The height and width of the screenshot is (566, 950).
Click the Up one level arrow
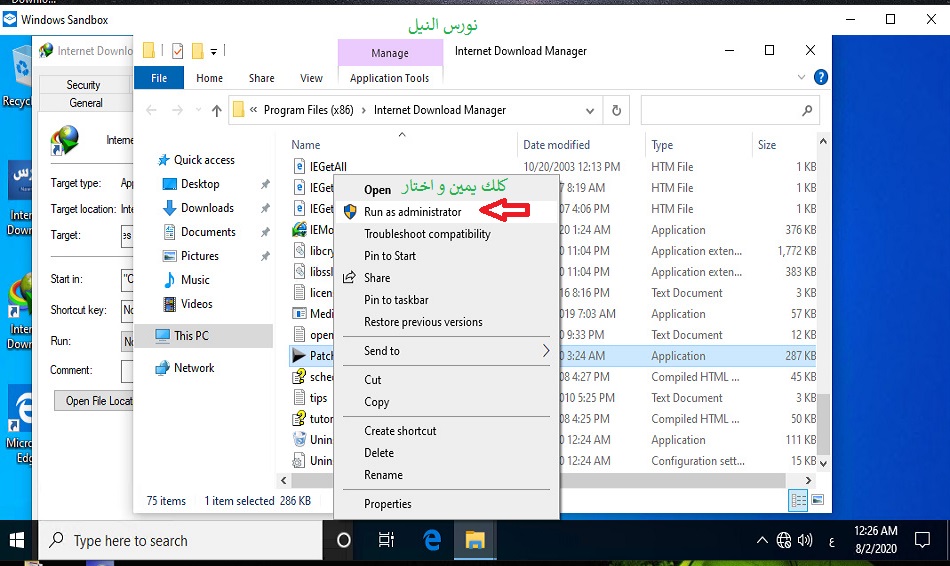[x=216, y=111]
